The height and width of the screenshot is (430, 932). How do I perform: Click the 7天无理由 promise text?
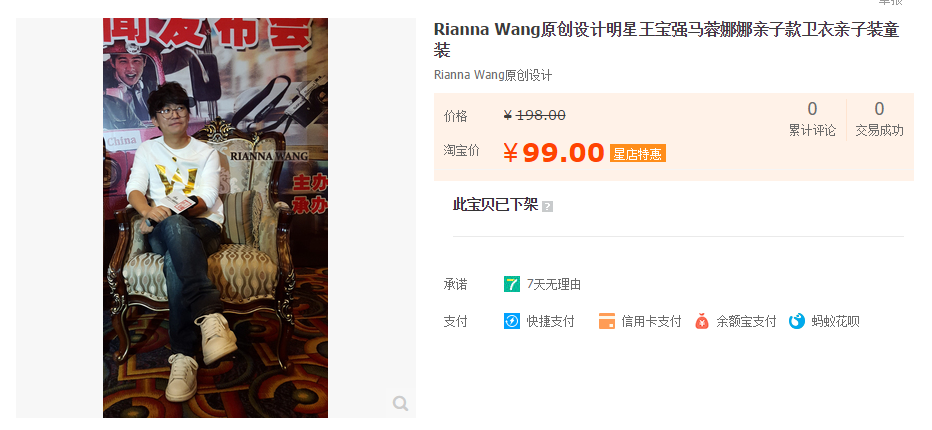point(554,285)
